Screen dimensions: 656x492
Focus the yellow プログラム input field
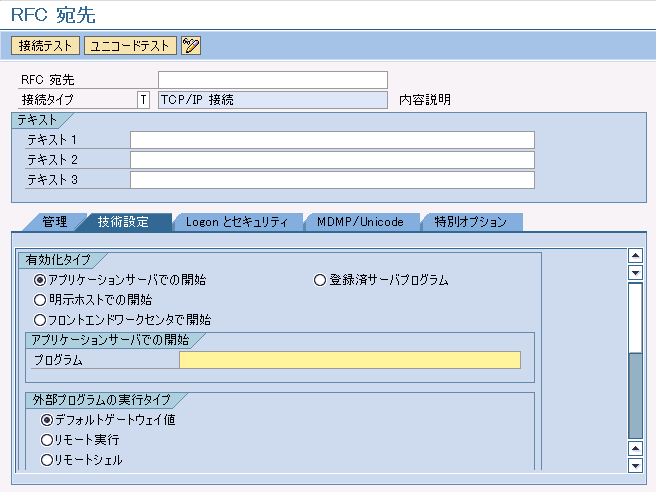[x=349, y=360]
